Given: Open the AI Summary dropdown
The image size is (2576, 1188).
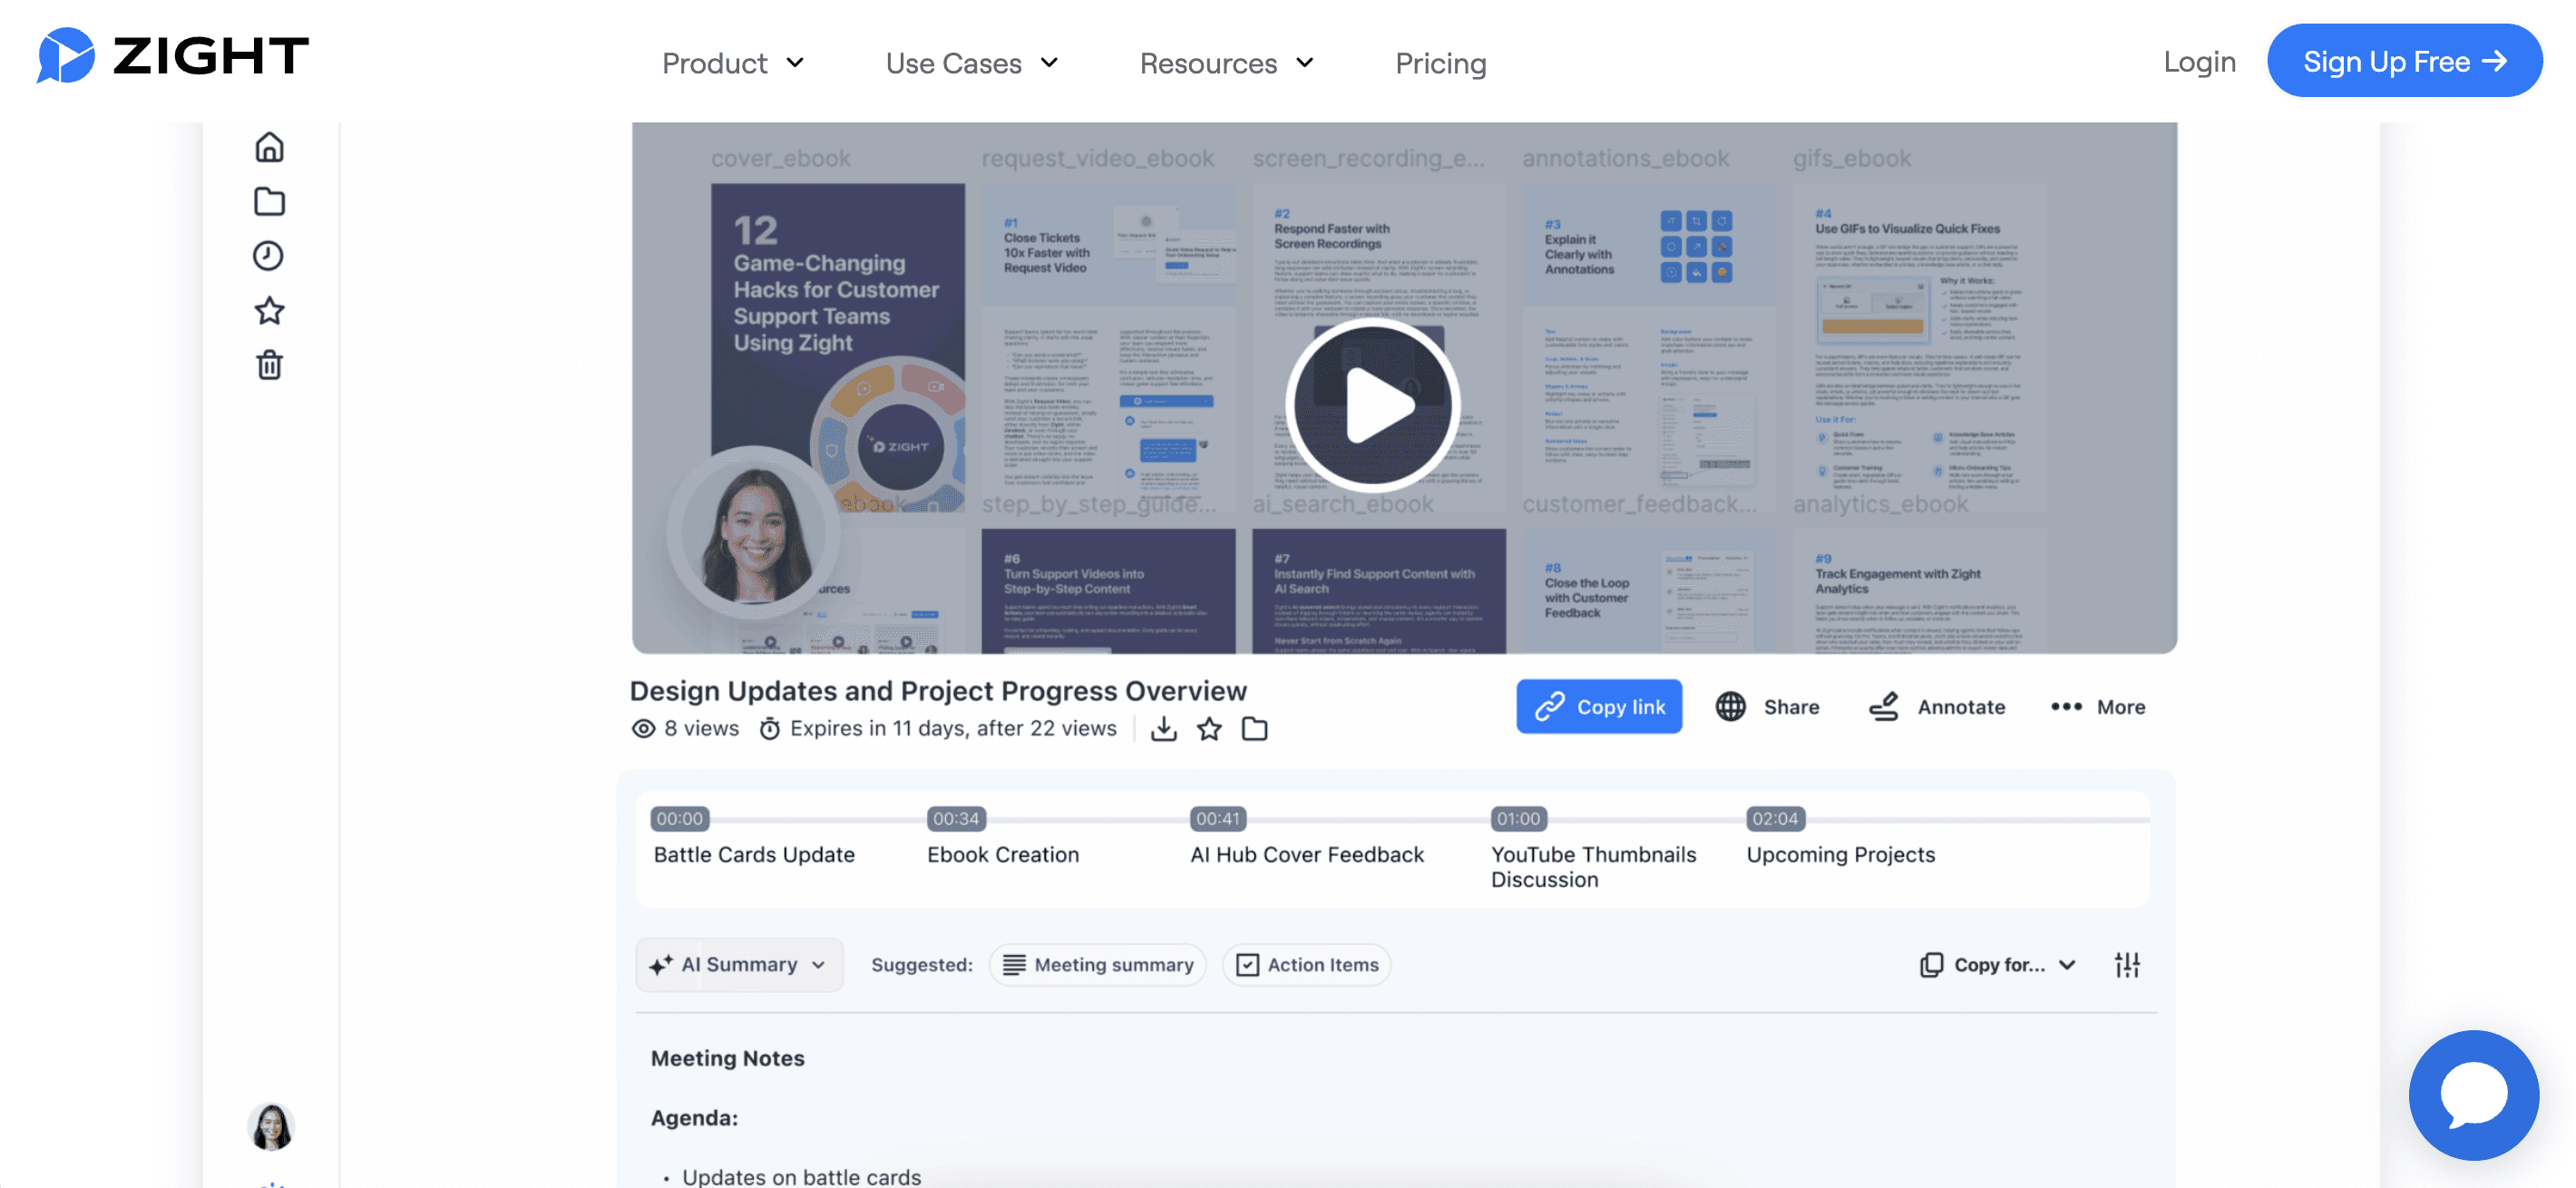Looking at the screenshot, I should pyautogui.click(x=739, y=965).
